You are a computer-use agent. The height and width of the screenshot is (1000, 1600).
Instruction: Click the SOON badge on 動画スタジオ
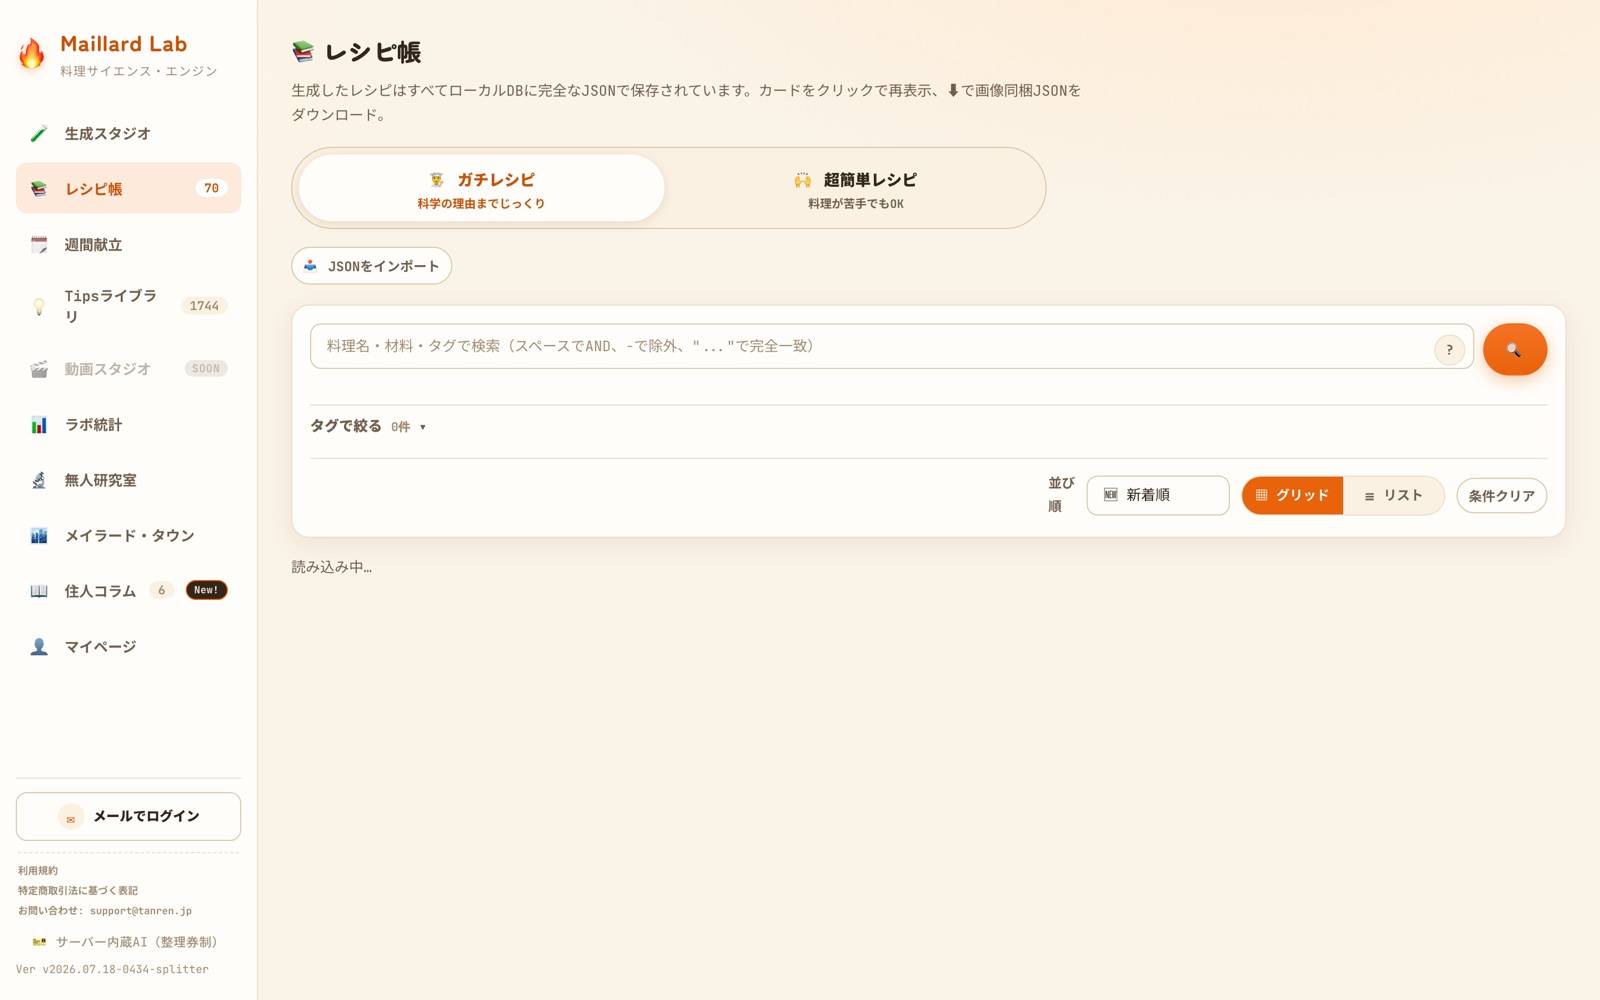(206, 369)
